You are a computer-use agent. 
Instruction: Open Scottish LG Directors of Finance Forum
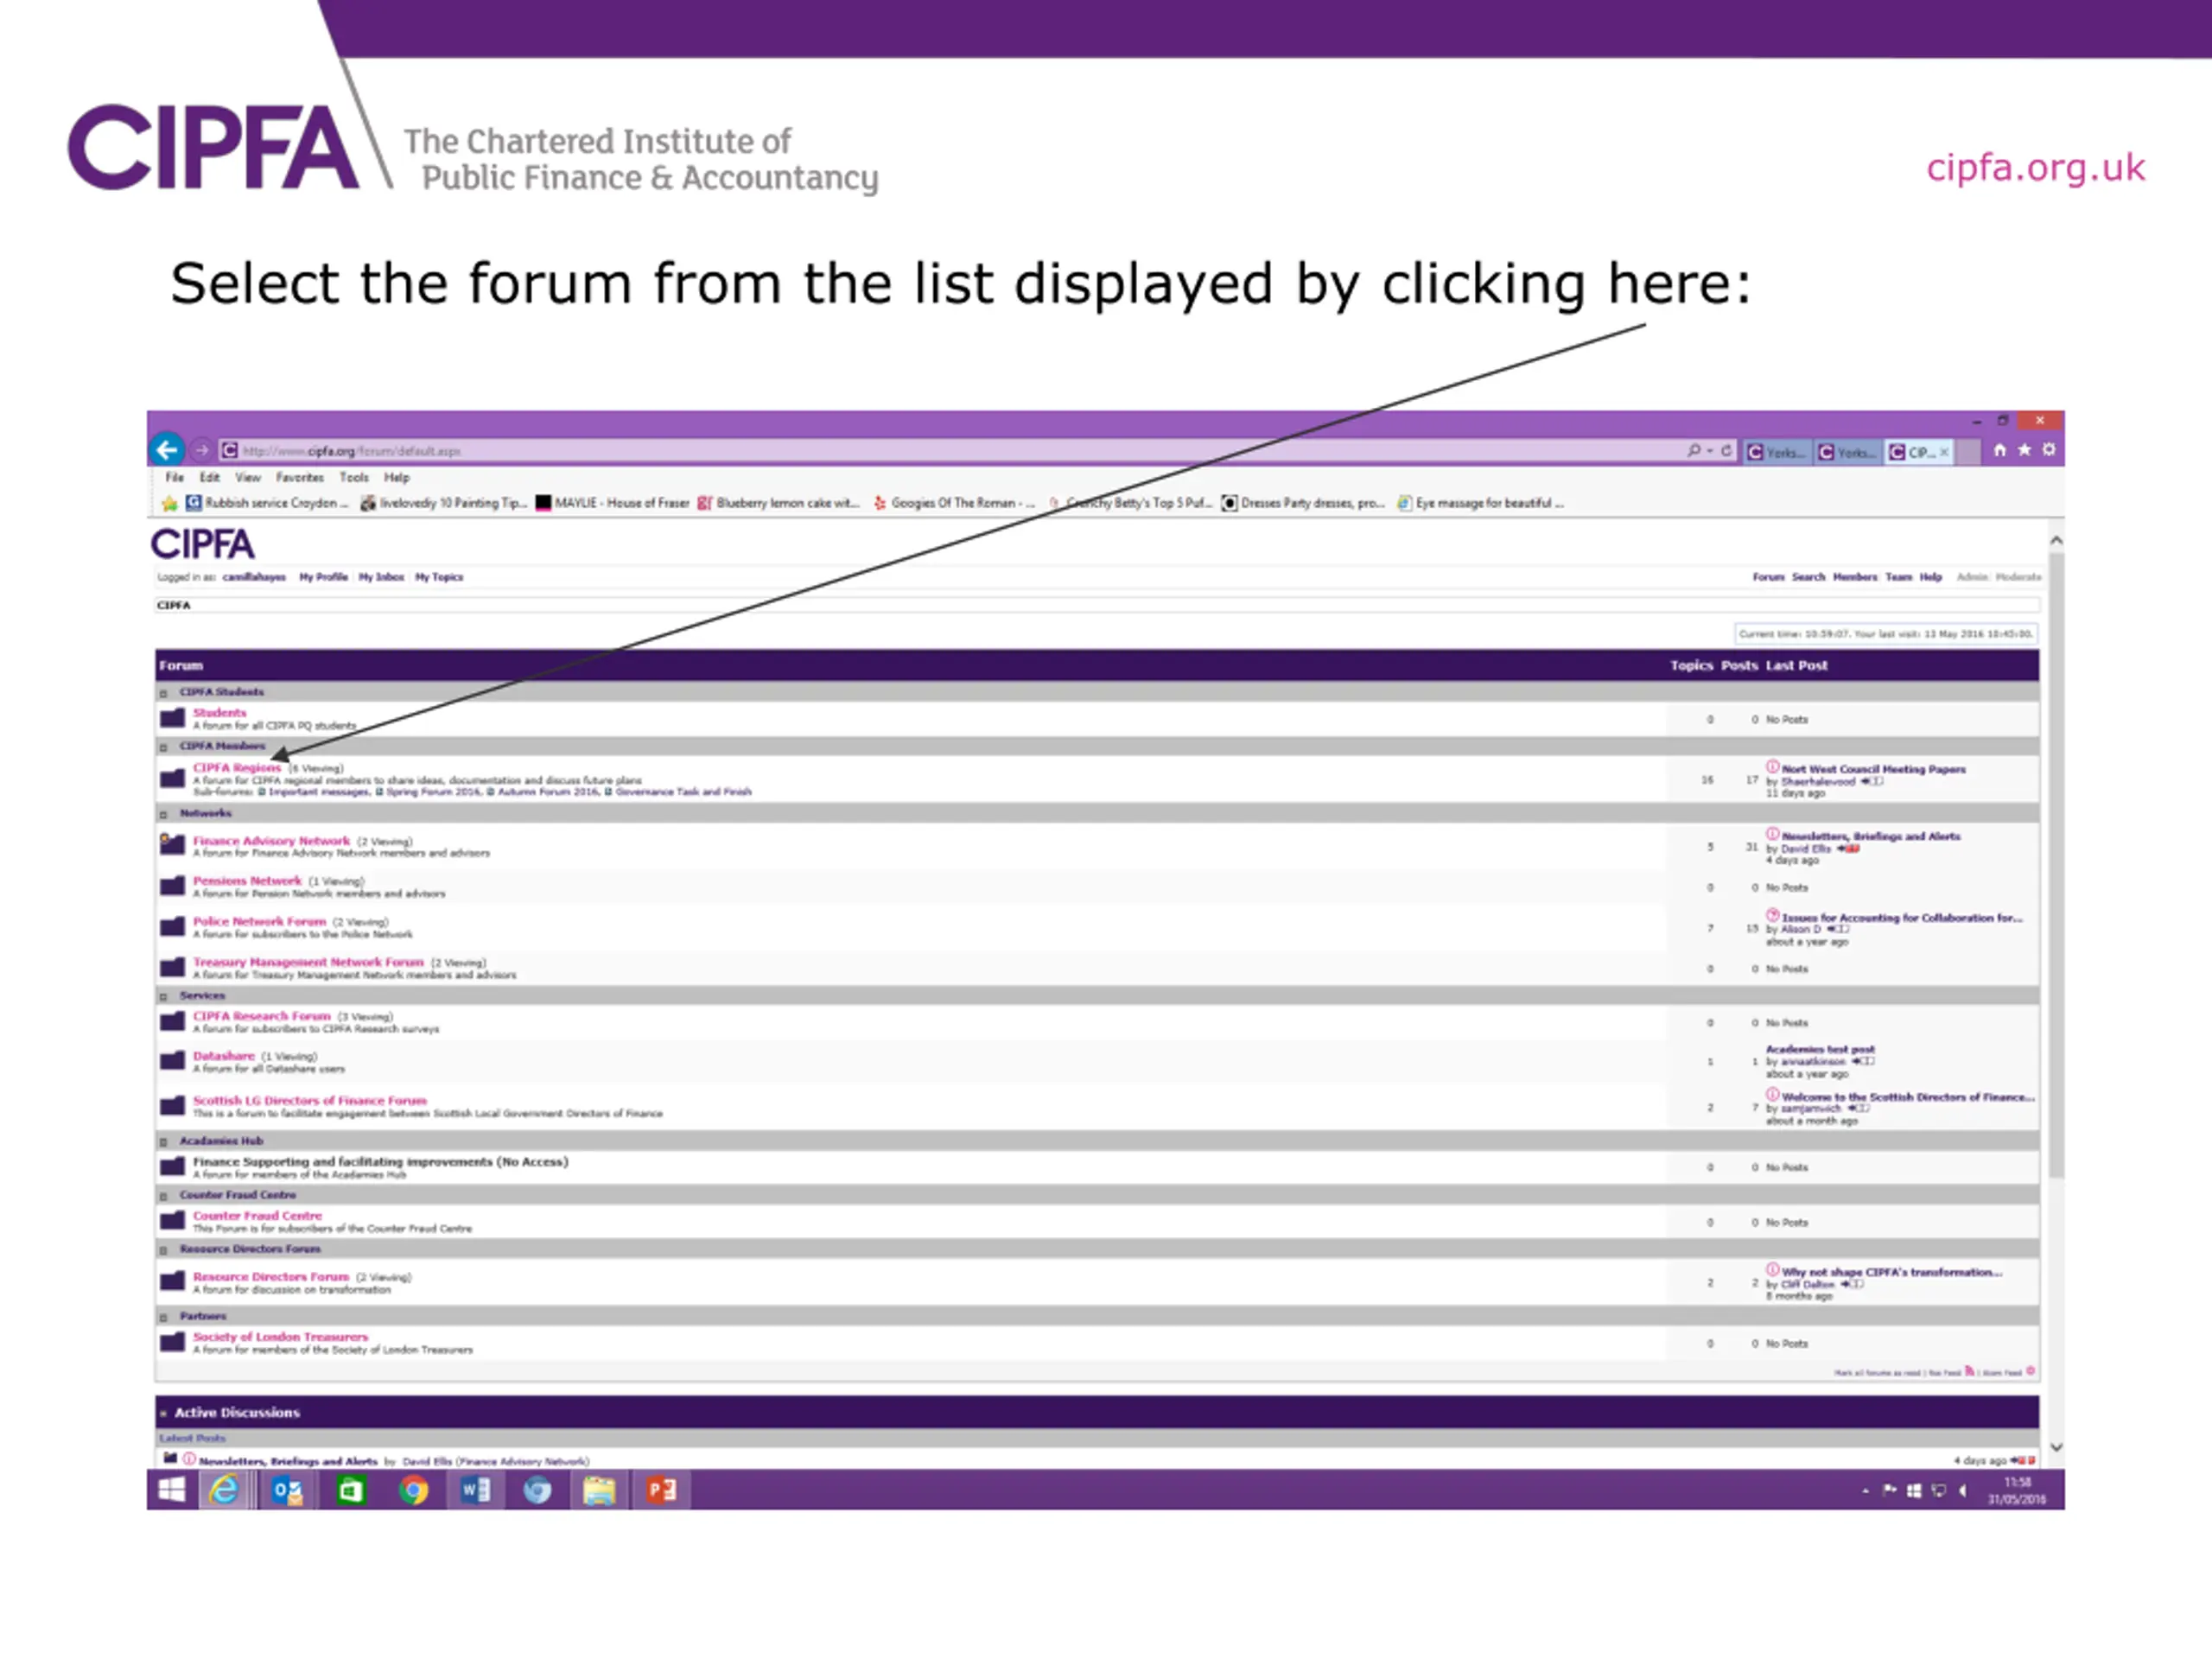(x=310, y=1100)
